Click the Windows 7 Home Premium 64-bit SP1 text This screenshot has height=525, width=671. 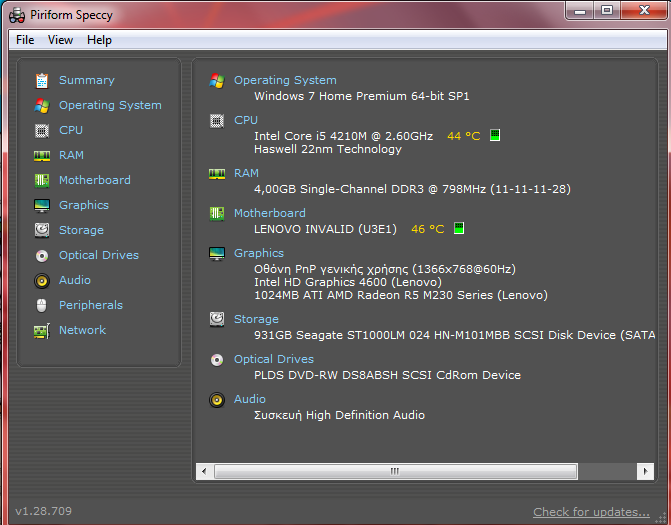tap(362, 96)
